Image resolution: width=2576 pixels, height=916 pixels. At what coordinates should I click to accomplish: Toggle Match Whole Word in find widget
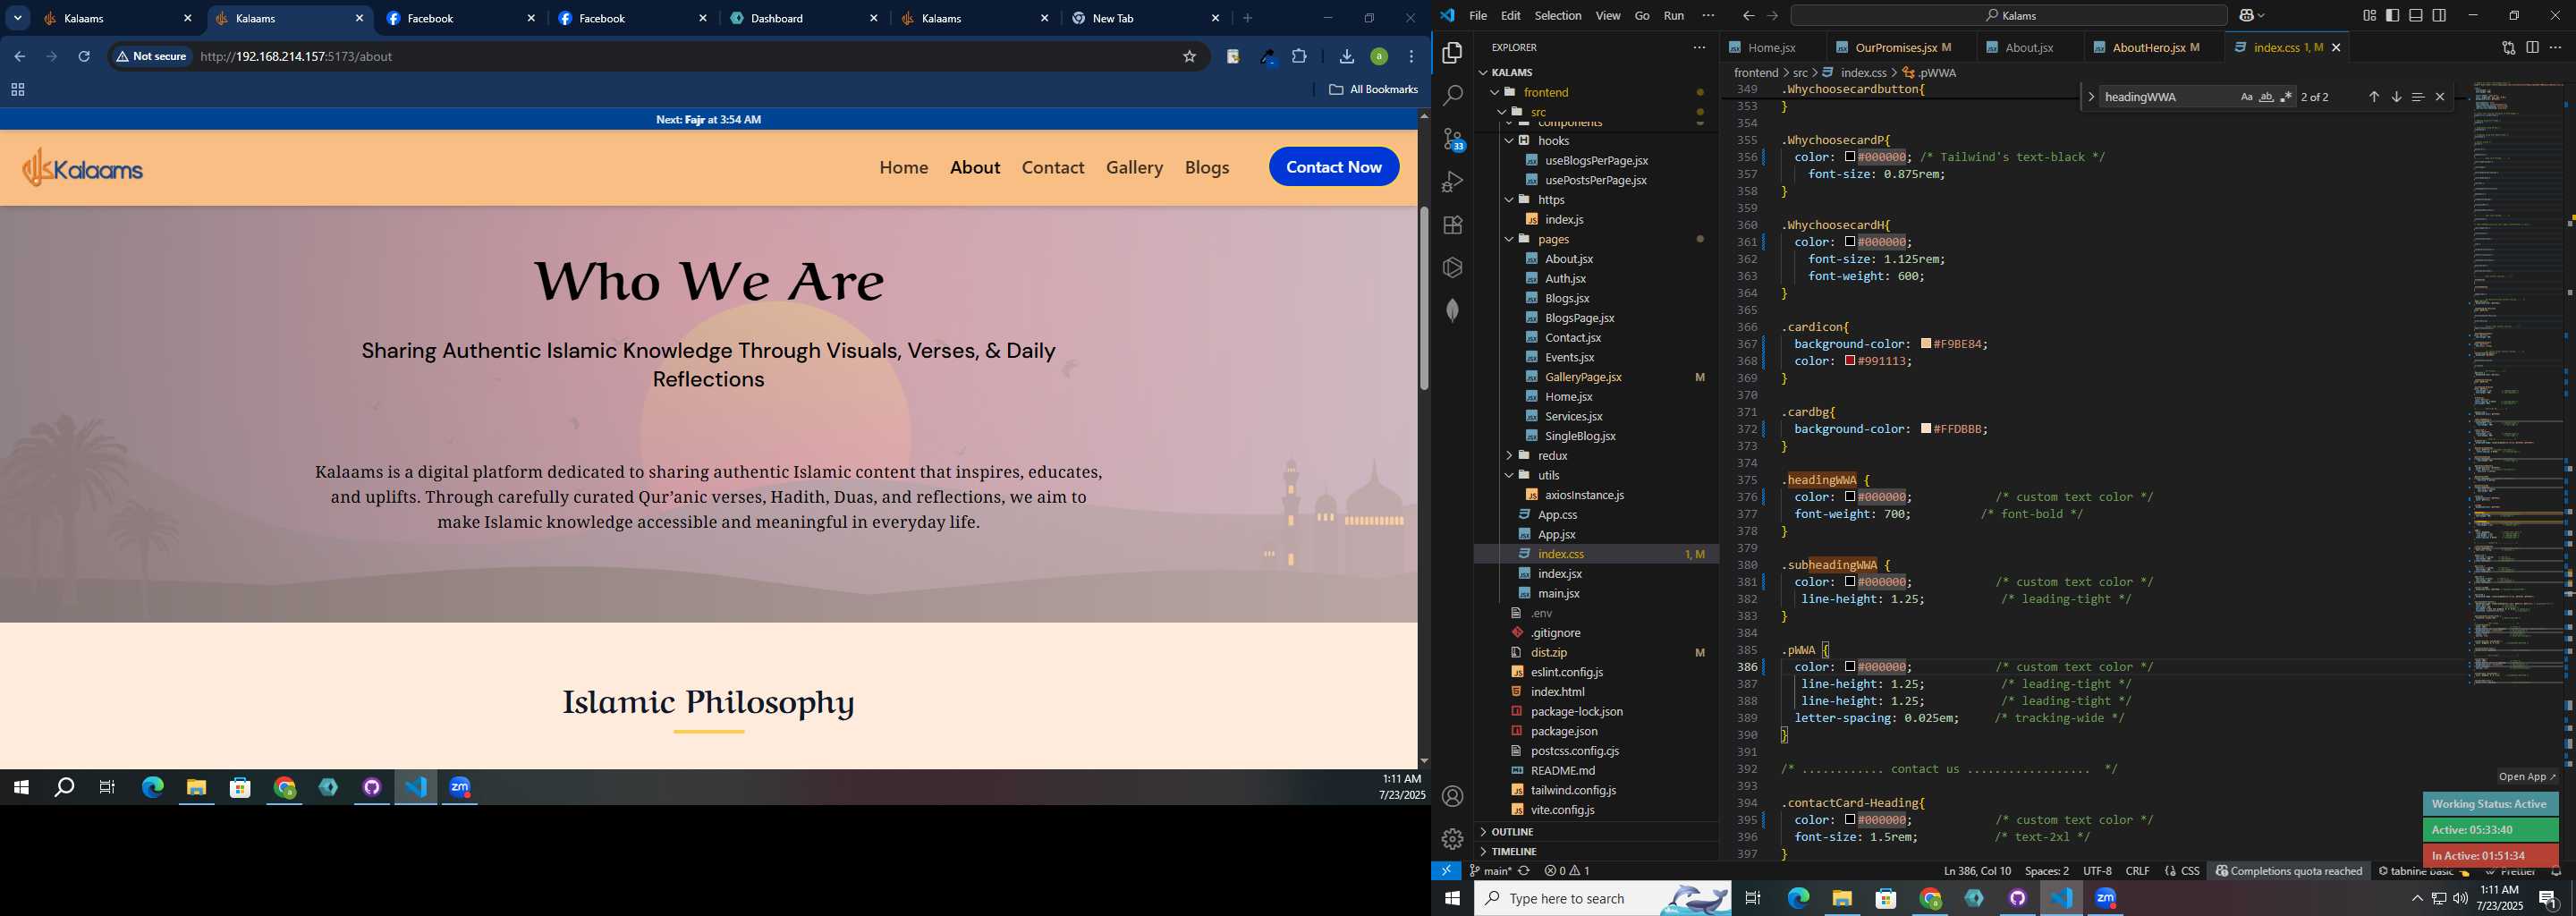point(2266,97)
